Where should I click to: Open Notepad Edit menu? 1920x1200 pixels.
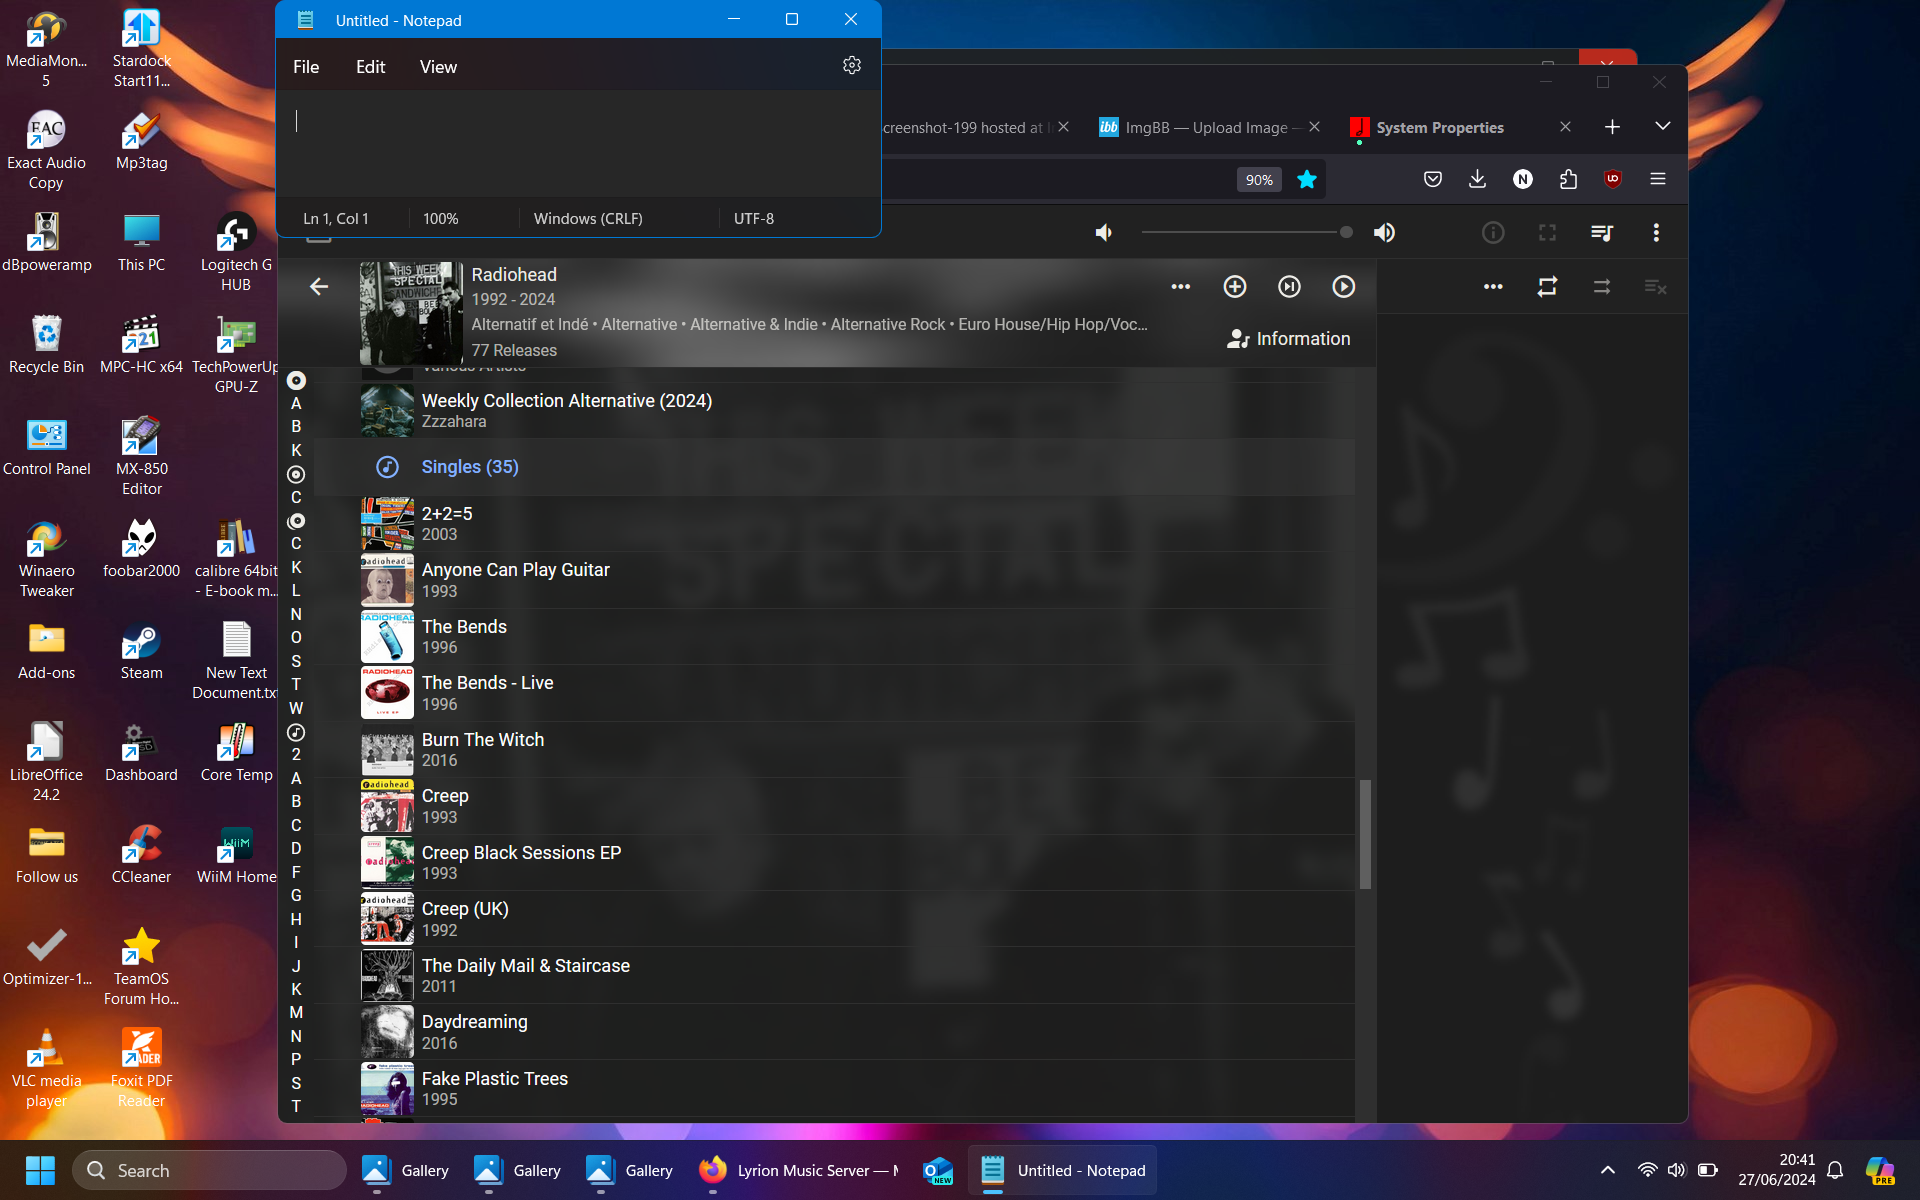370,67
